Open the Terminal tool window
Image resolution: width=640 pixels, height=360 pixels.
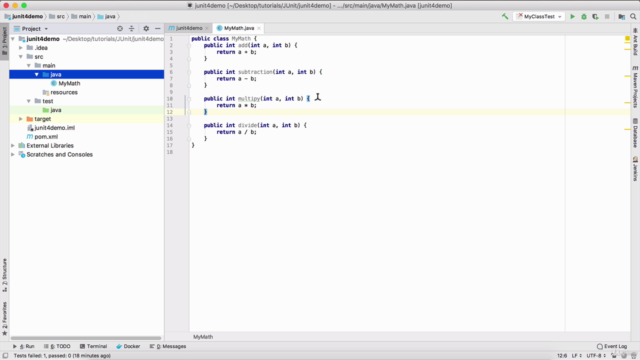[x=93, y=347]
